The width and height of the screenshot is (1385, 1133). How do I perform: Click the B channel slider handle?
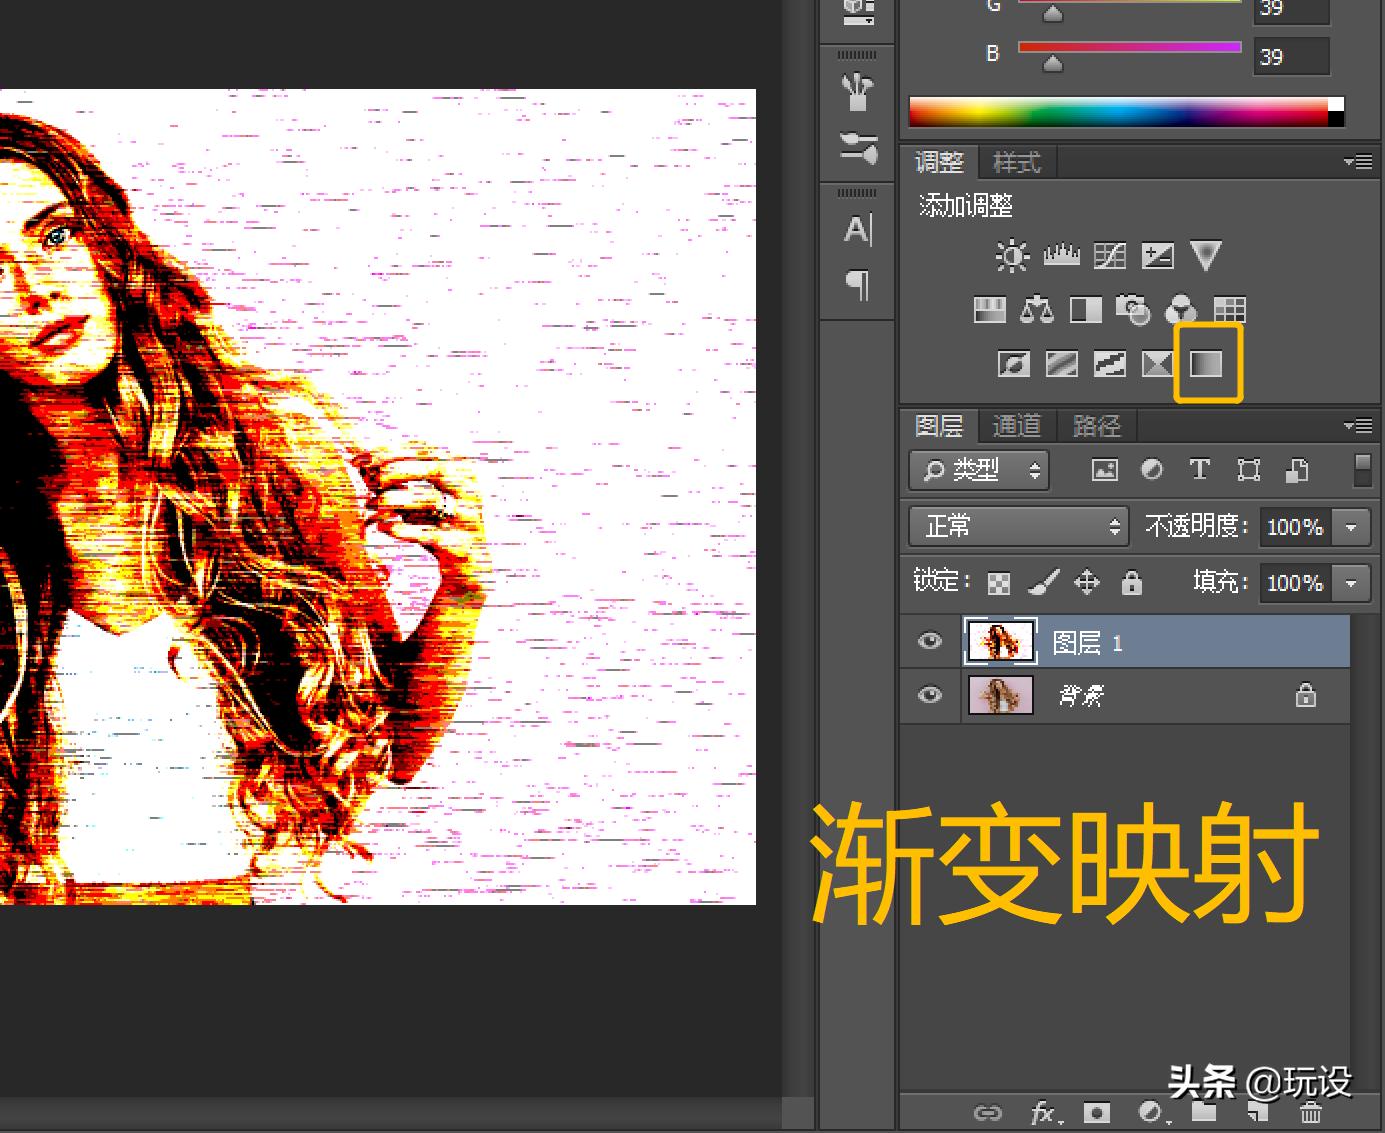pos(1053,64)
